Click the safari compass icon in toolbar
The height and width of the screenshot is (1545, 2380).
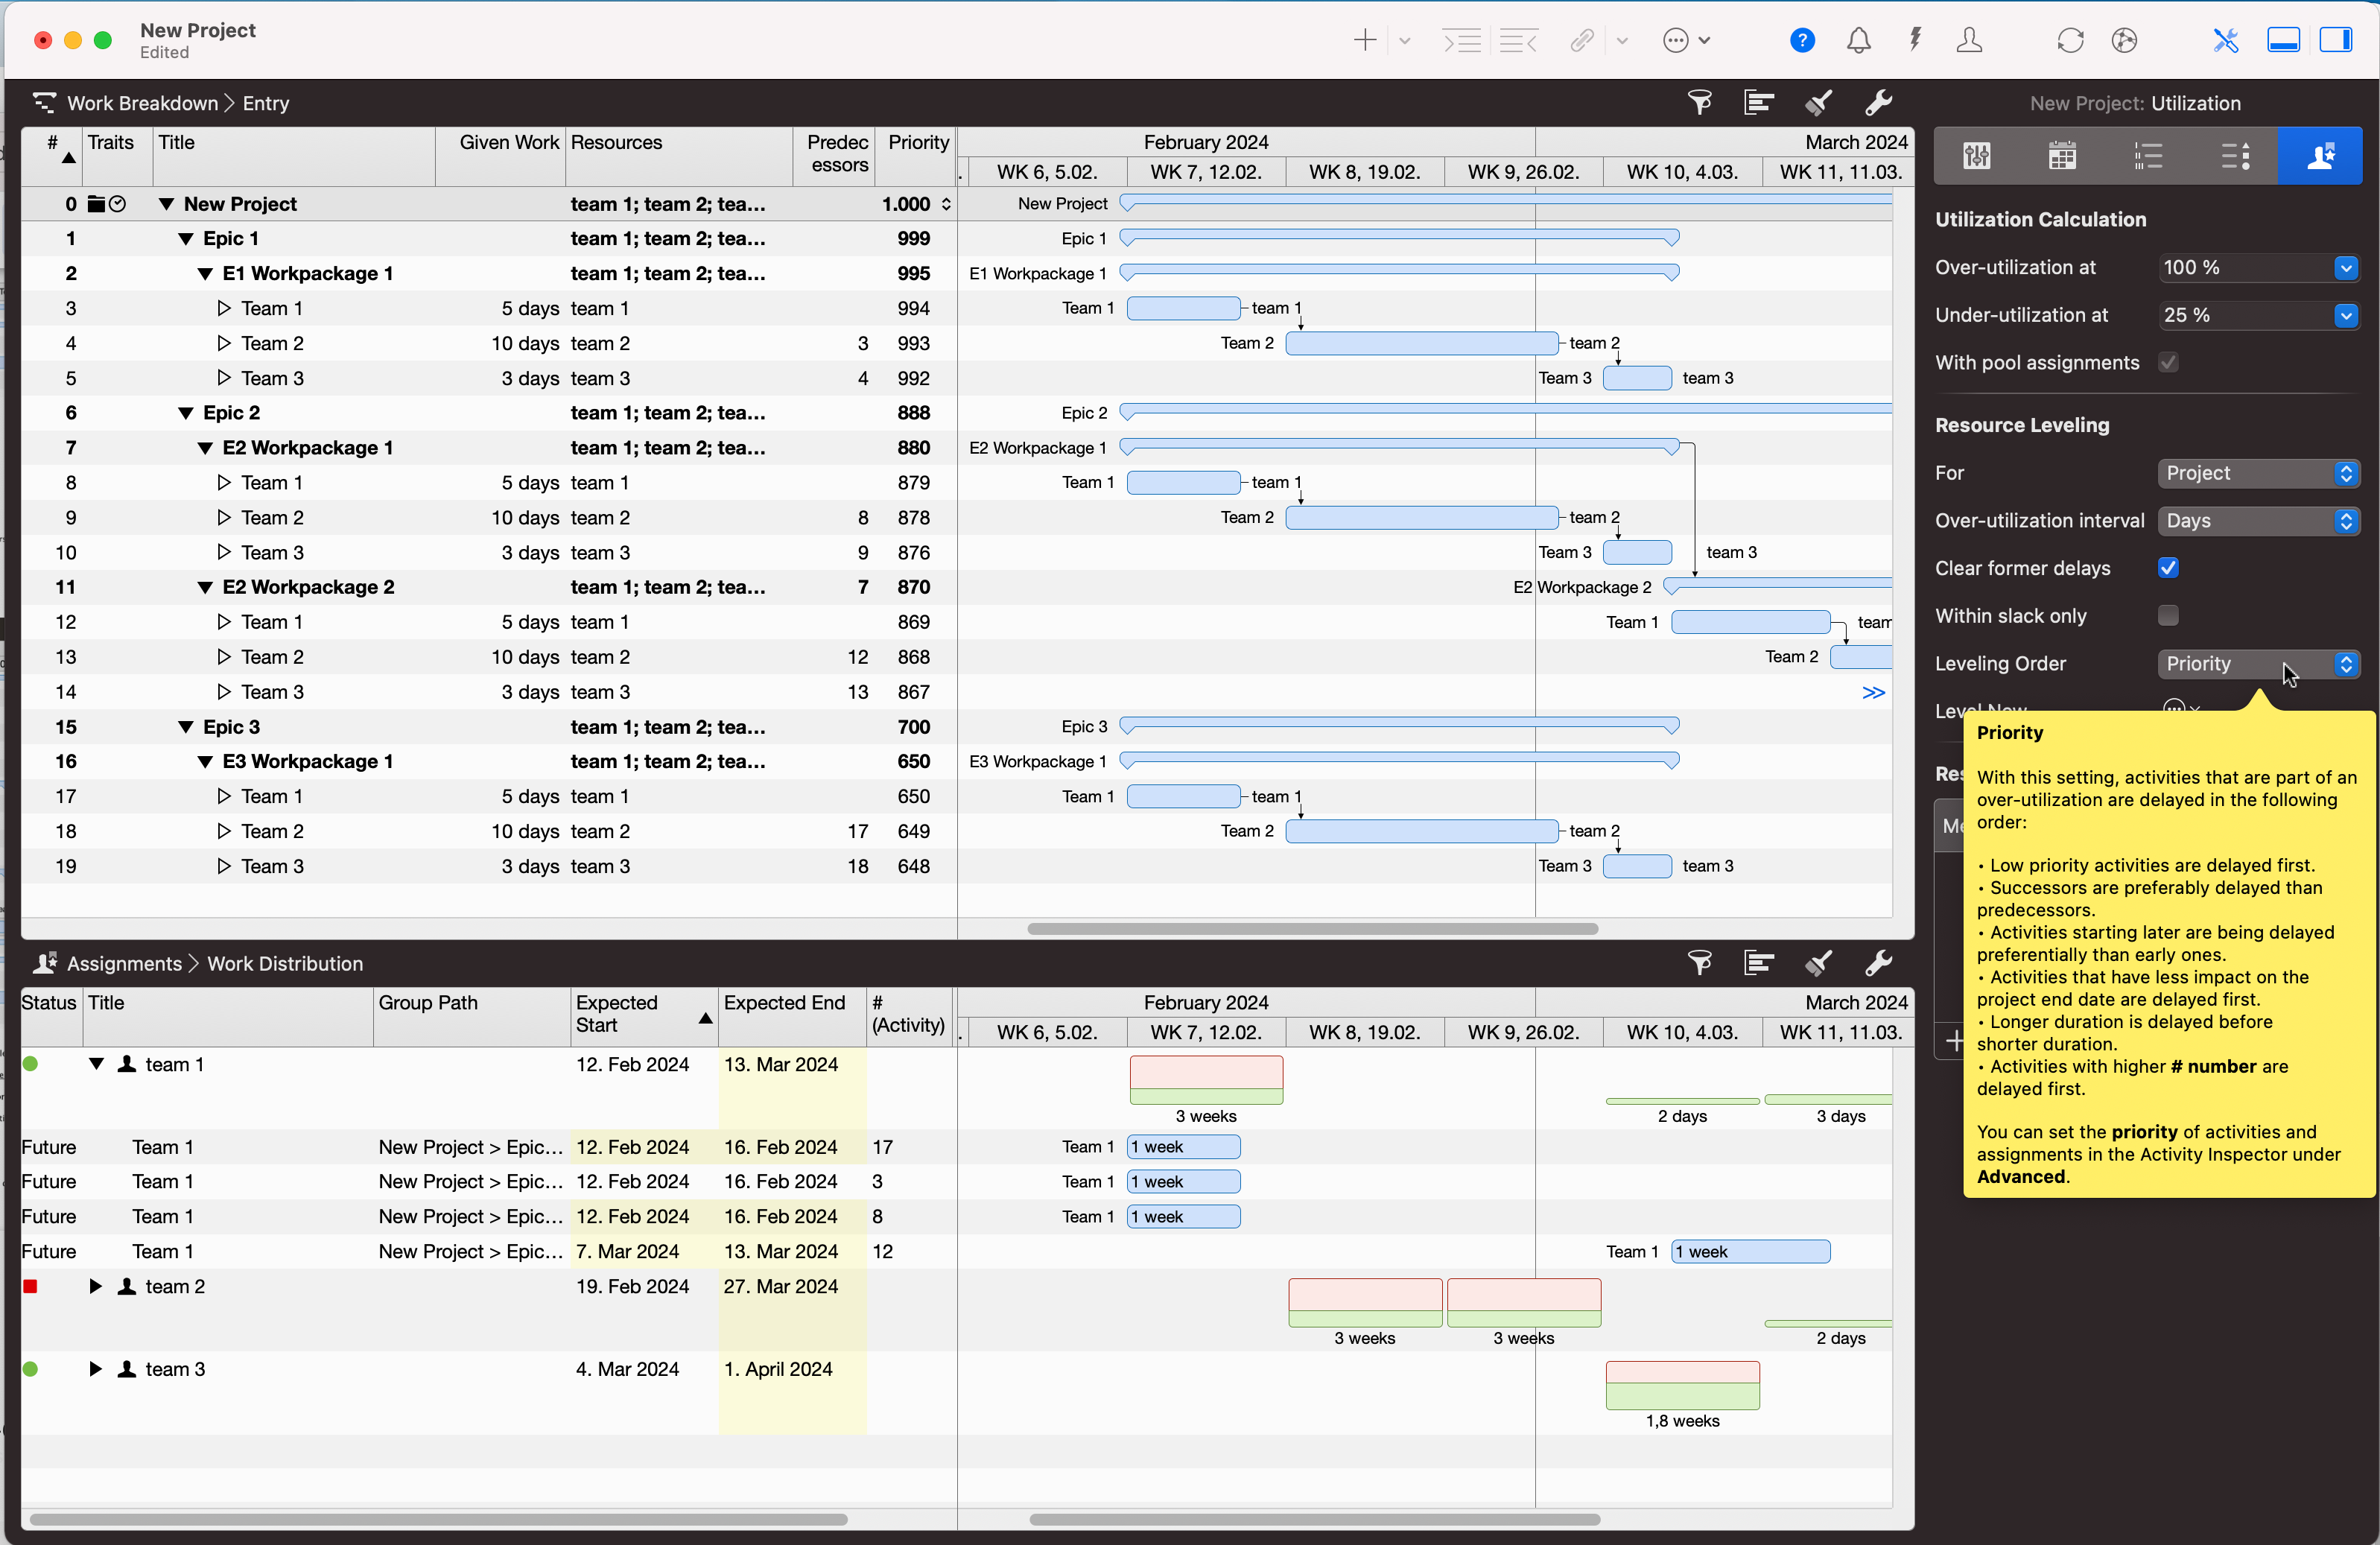2124,40
